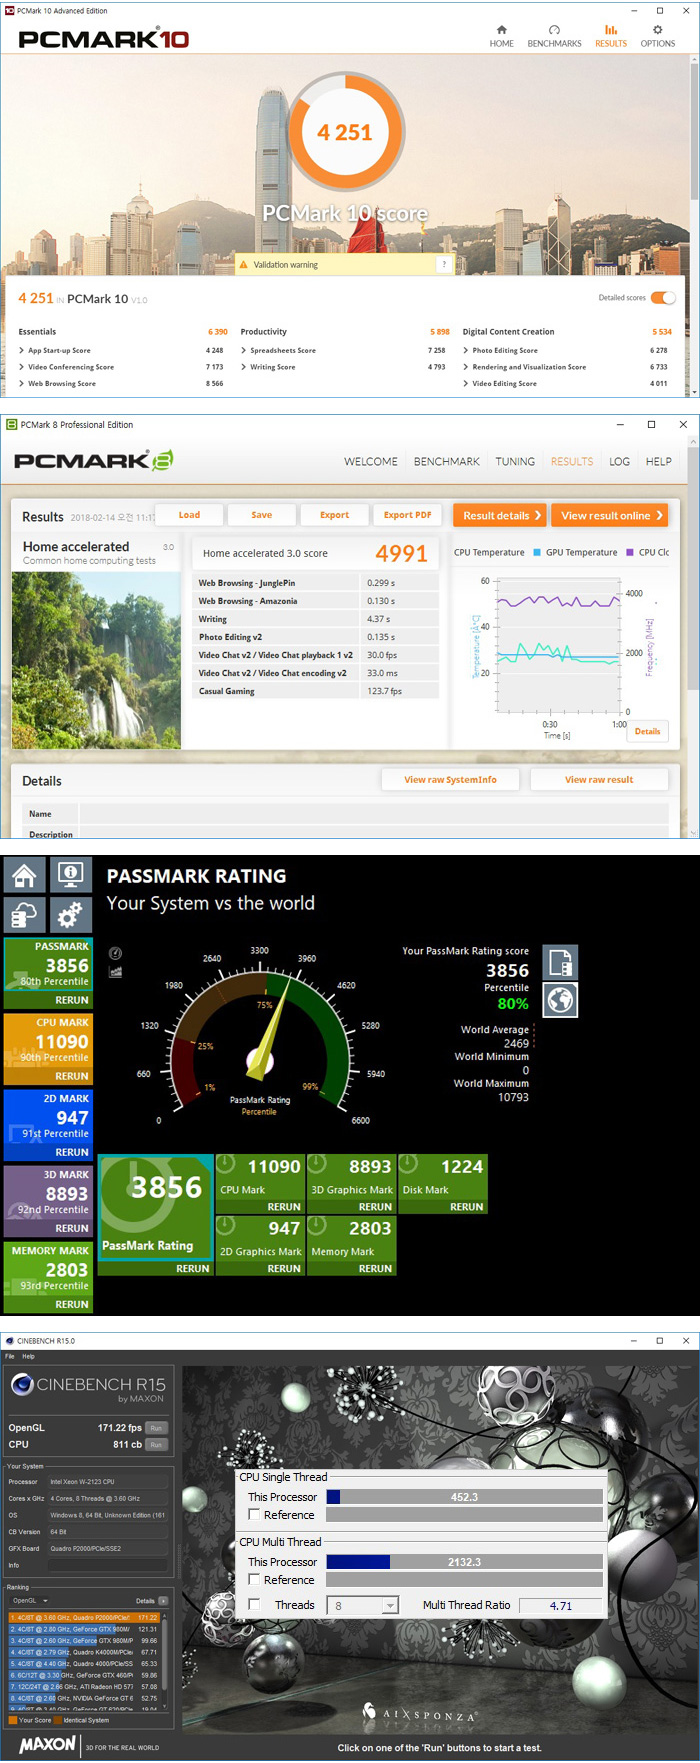This screenshot has width=700, height=1763.
Task: Open LOG tab in PCMark 8
Action: pos(620,462)
